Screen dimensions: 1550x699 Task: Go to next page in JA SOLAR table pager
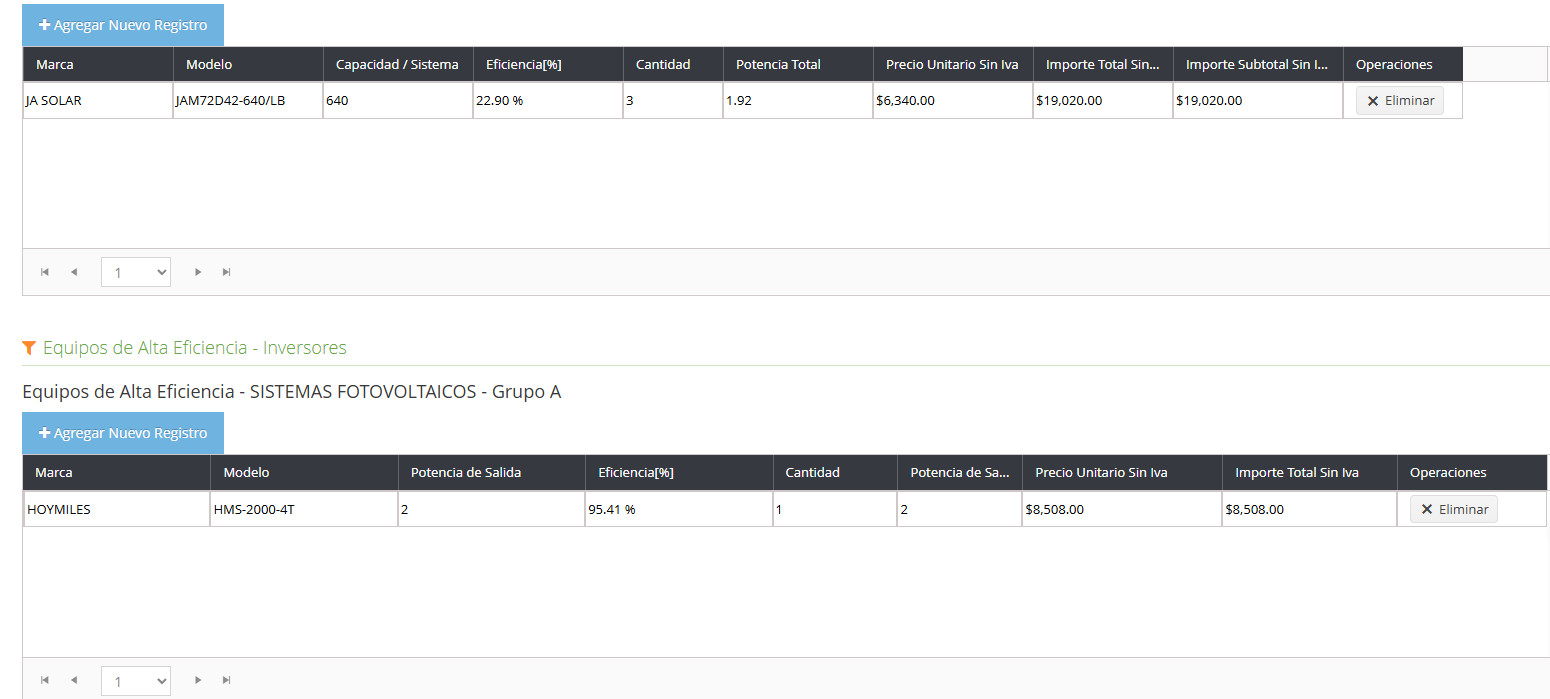198,272
